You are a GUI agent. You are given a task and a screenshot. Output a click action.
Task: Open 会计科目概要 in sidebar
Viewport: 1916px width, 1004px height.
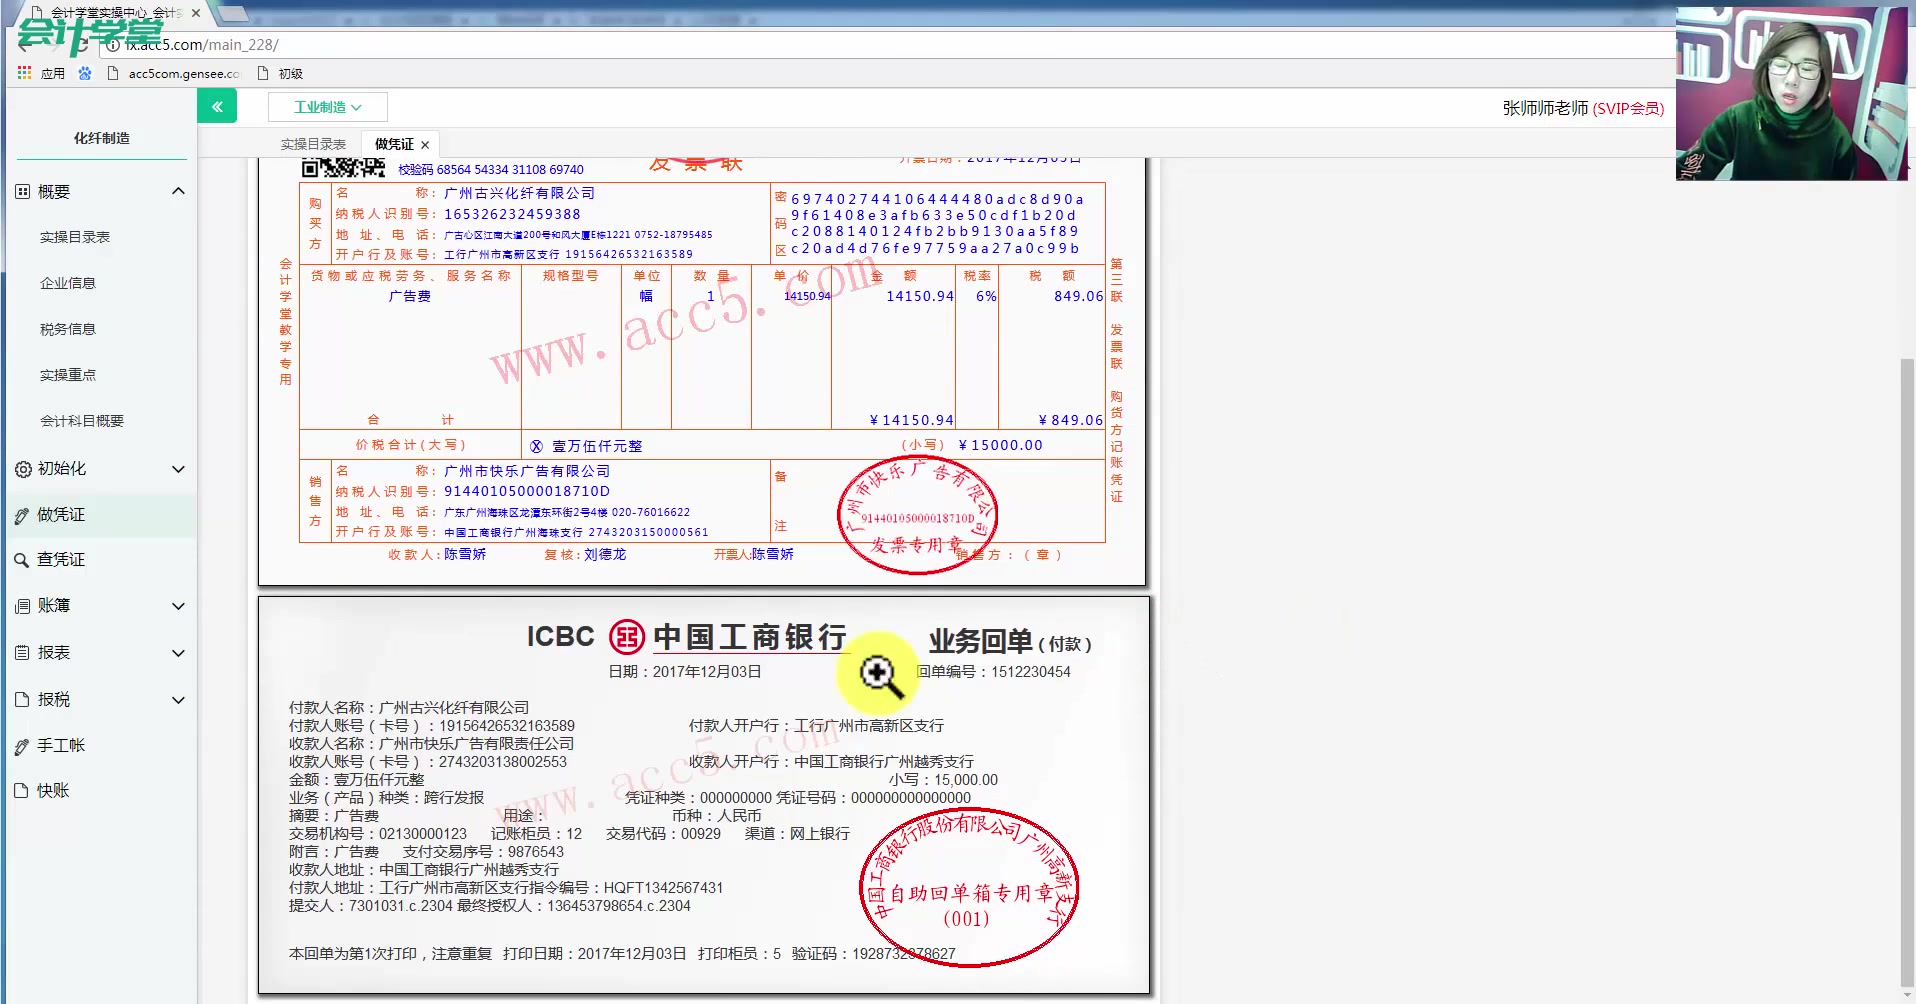pyautogui.click(x=82, y=421)
